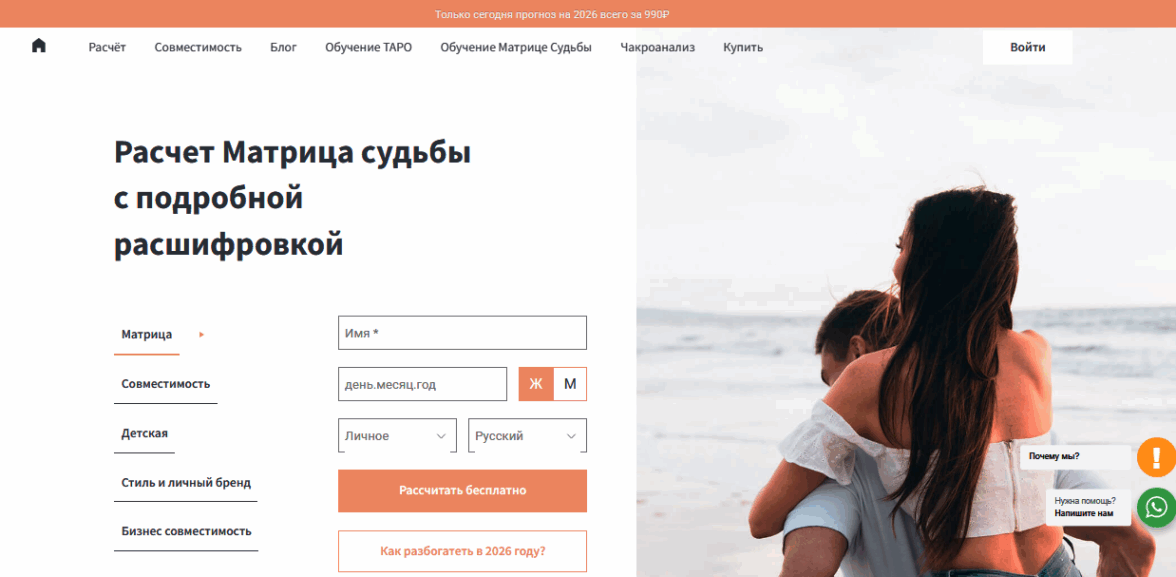The width and height of the screenshot is (1176, 577).
Task: Open the green WhatsApp chat icon
Action: click(x=1156, y=508)
